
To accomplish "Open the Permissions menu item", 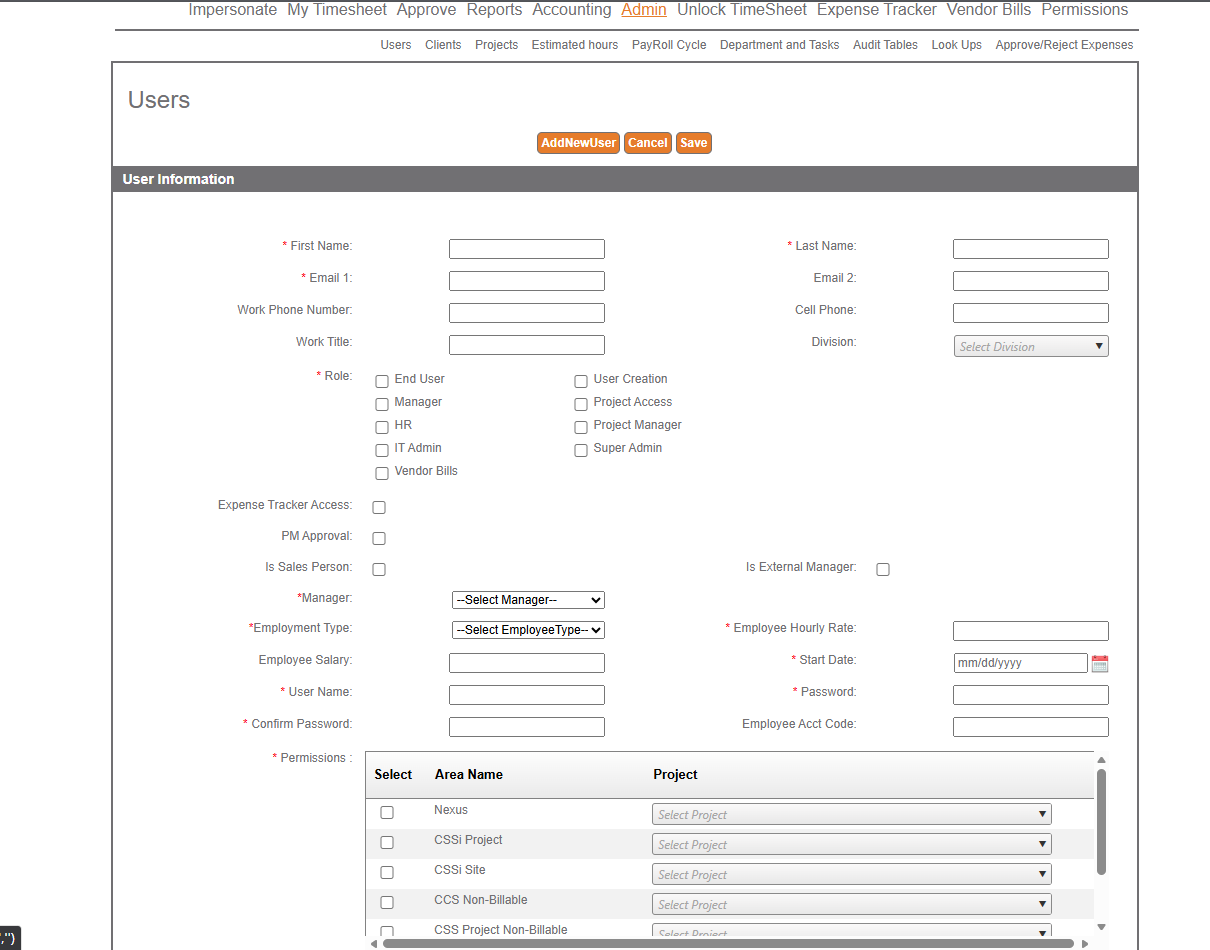I will (1085, 10).
